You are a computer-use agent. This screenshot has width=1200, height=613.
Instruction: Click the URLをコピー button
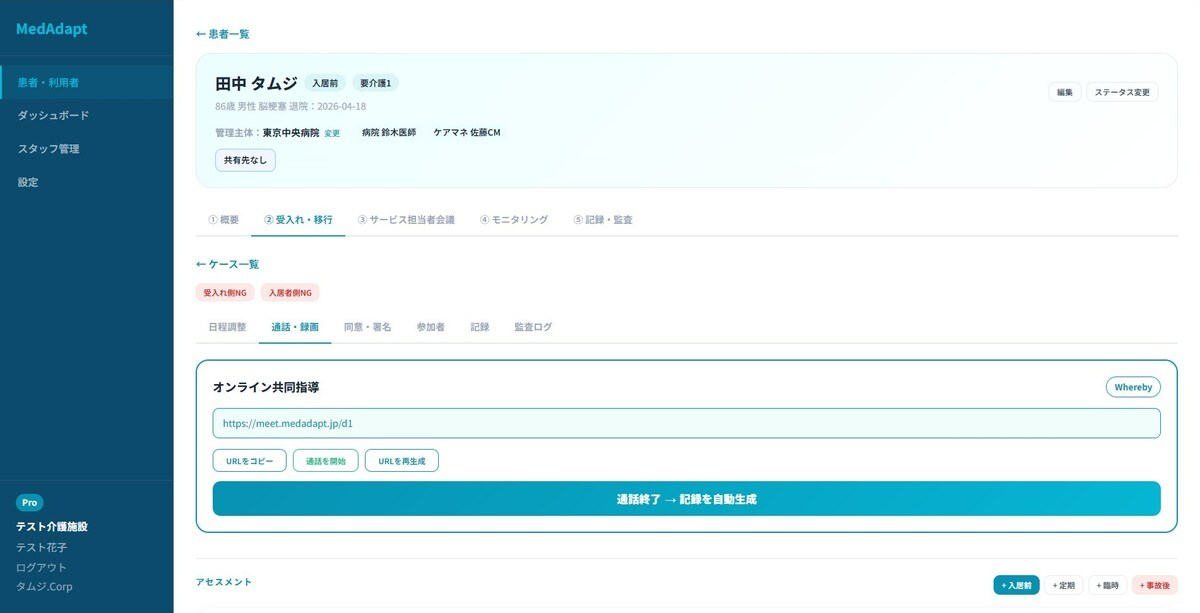click(250, 461)
